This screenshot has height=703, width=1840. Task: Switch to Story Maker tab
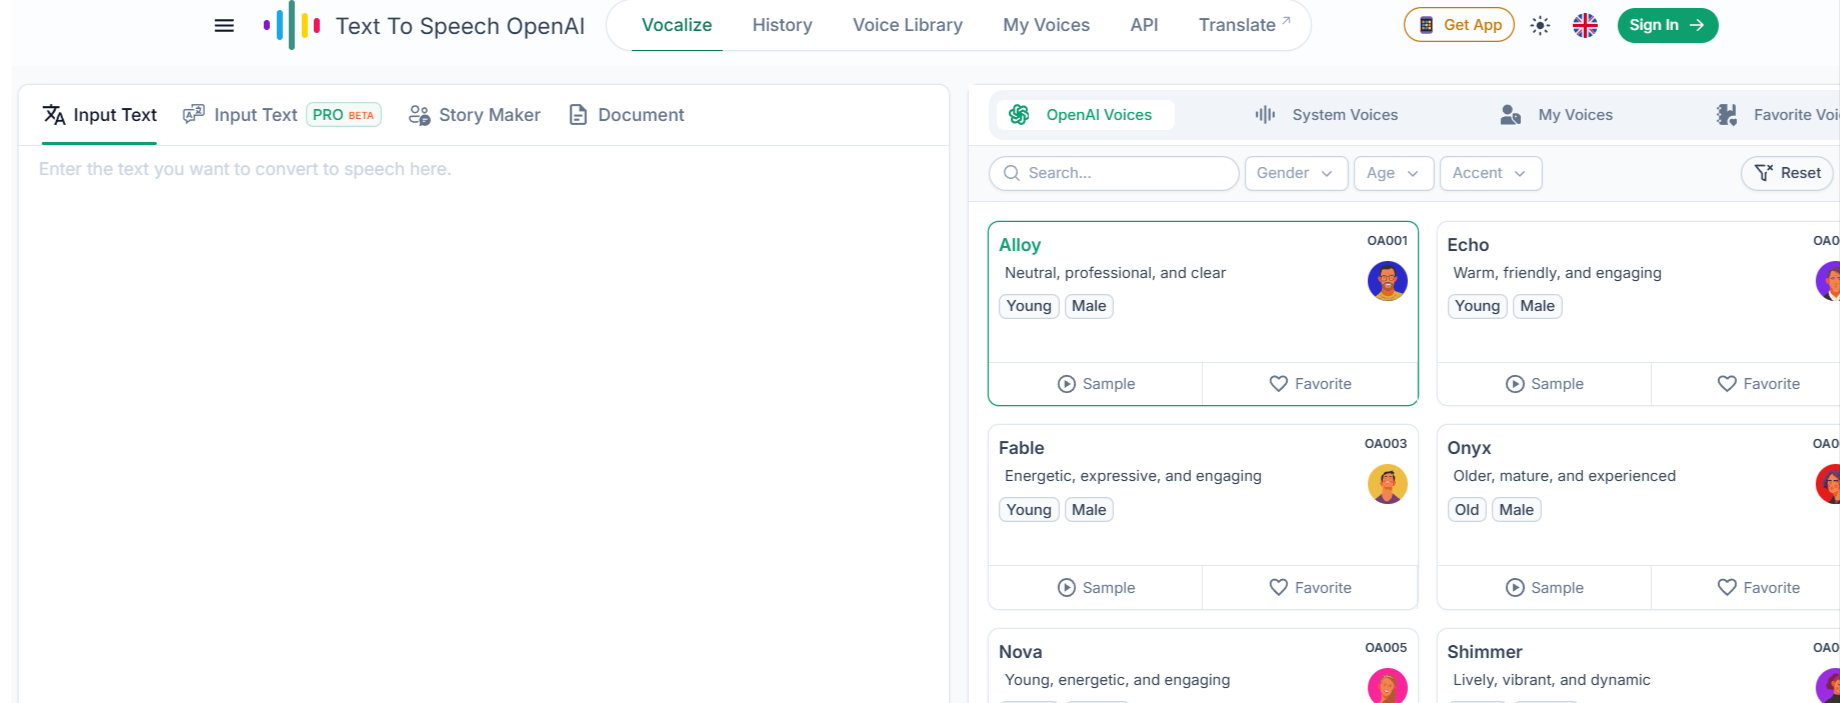474,115
